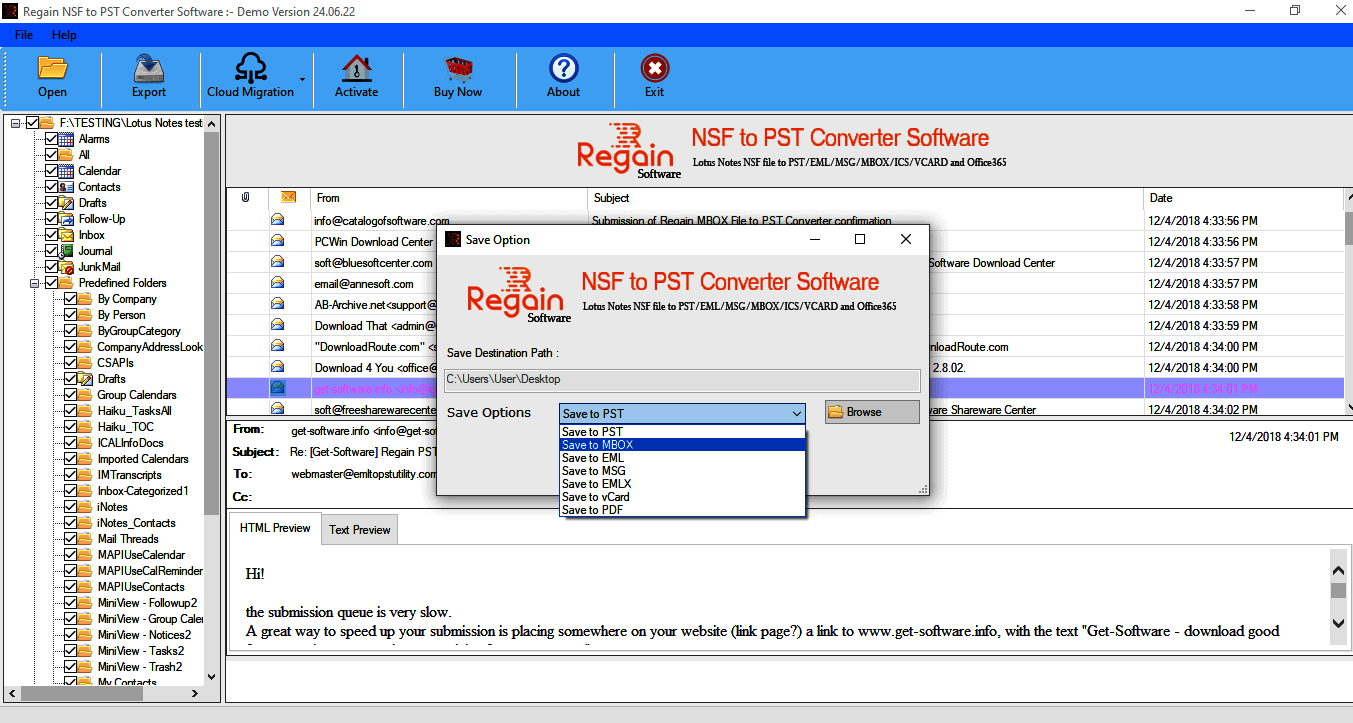1353x723 pixels.
Task: Click envelope icon for info@catalogofsoftware.com email
Action: [278, 220]
